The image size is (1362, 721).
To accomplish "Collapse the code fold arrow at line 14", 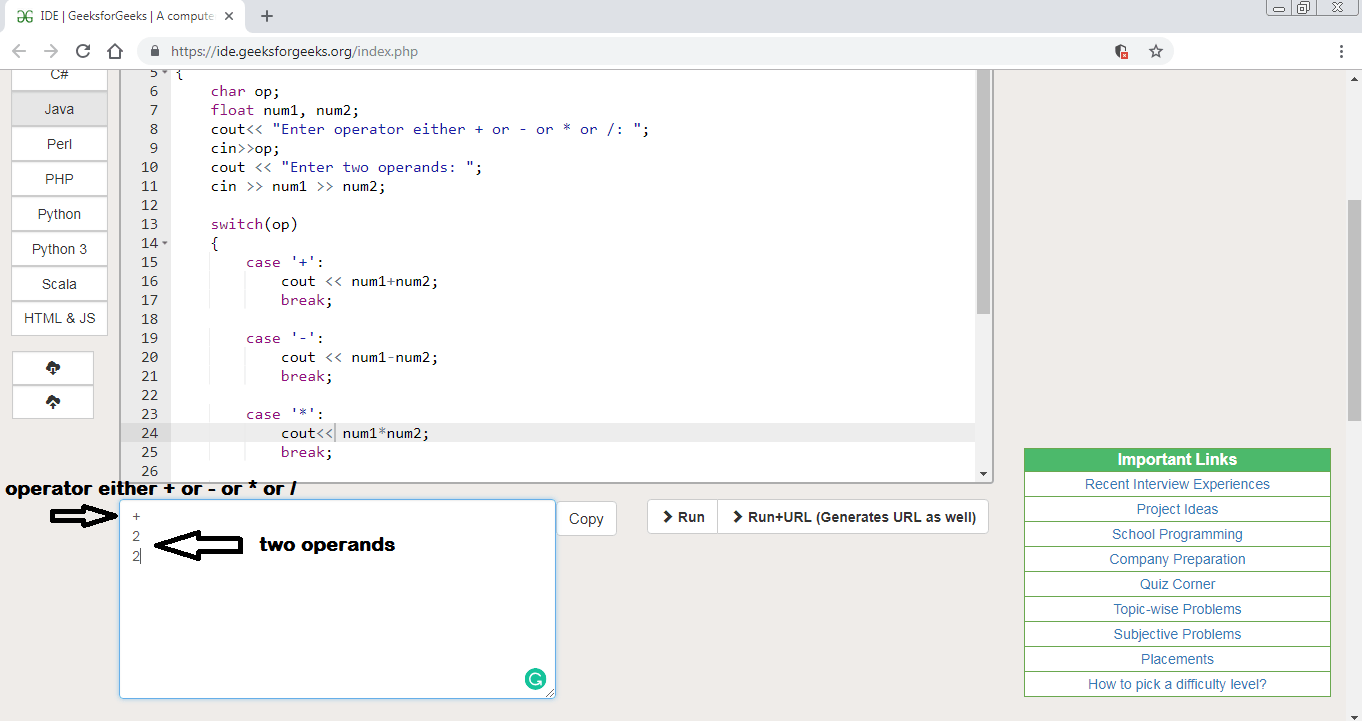I will pyautogui.click(x=165, y=244).
